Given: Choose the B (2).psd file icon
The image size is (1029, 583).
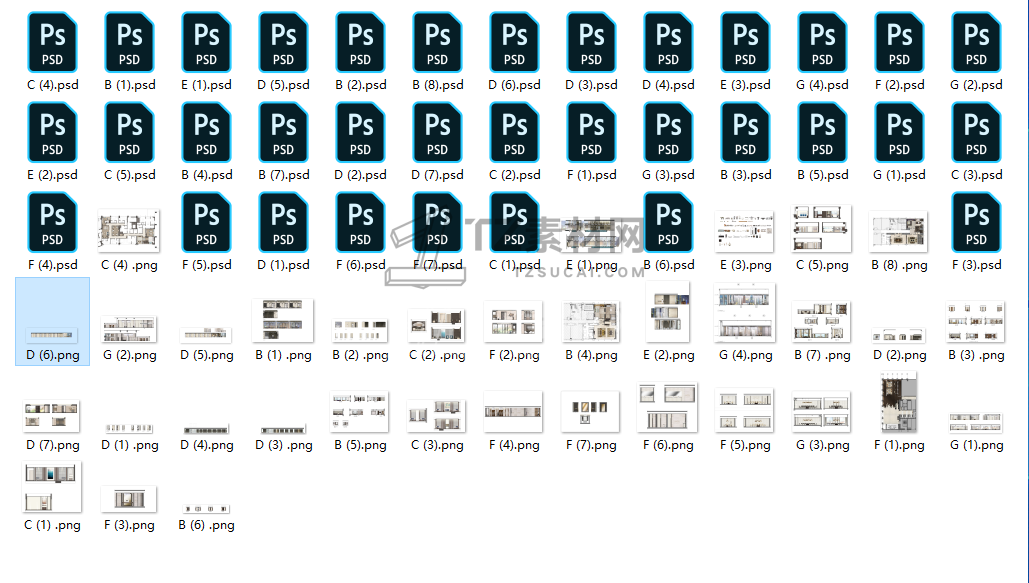Looking at the screenshot, I should tap(360, 42).
